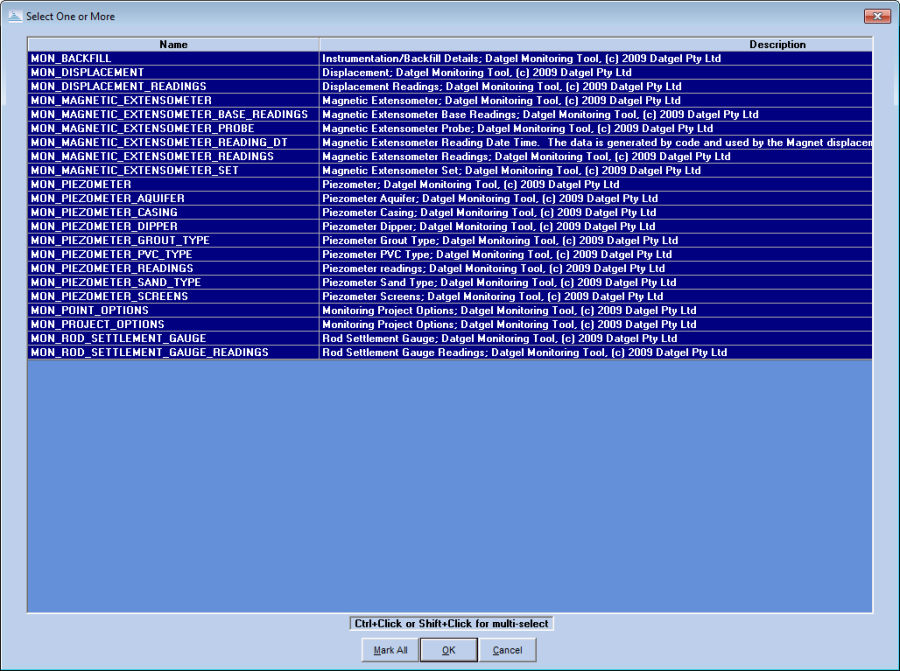Click the dialog title bar icon
This screenshot has height=671, width=900.
pyautogui.click(x=14, y=16)
